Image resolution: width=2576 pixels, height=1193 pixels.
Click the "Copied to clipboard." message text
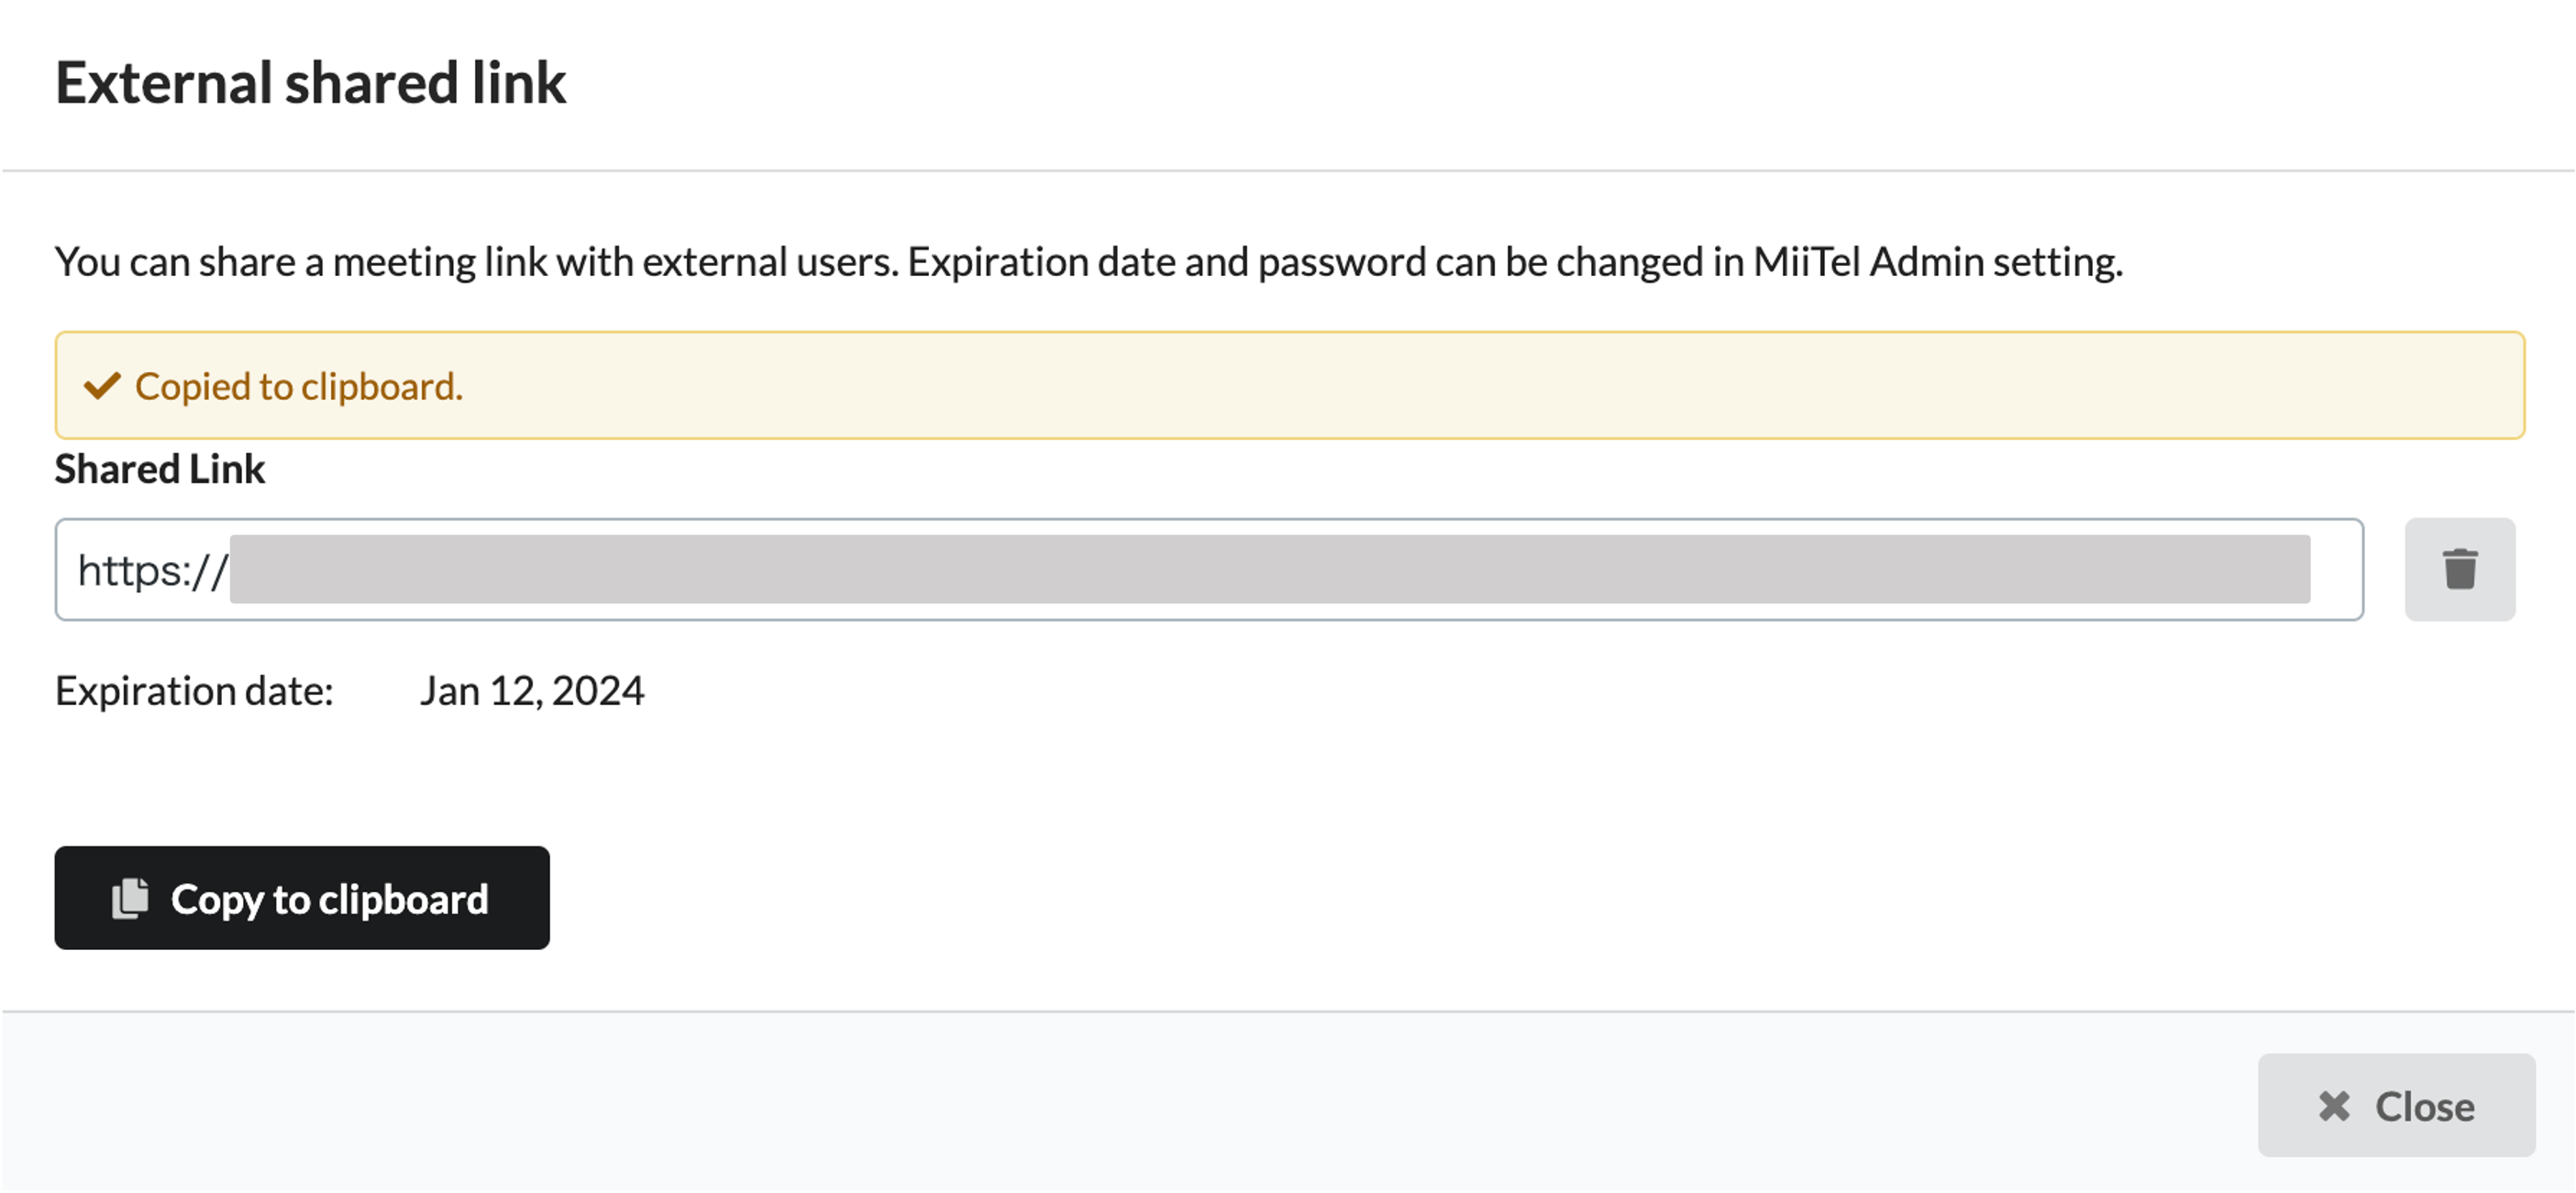pos(299,386)
